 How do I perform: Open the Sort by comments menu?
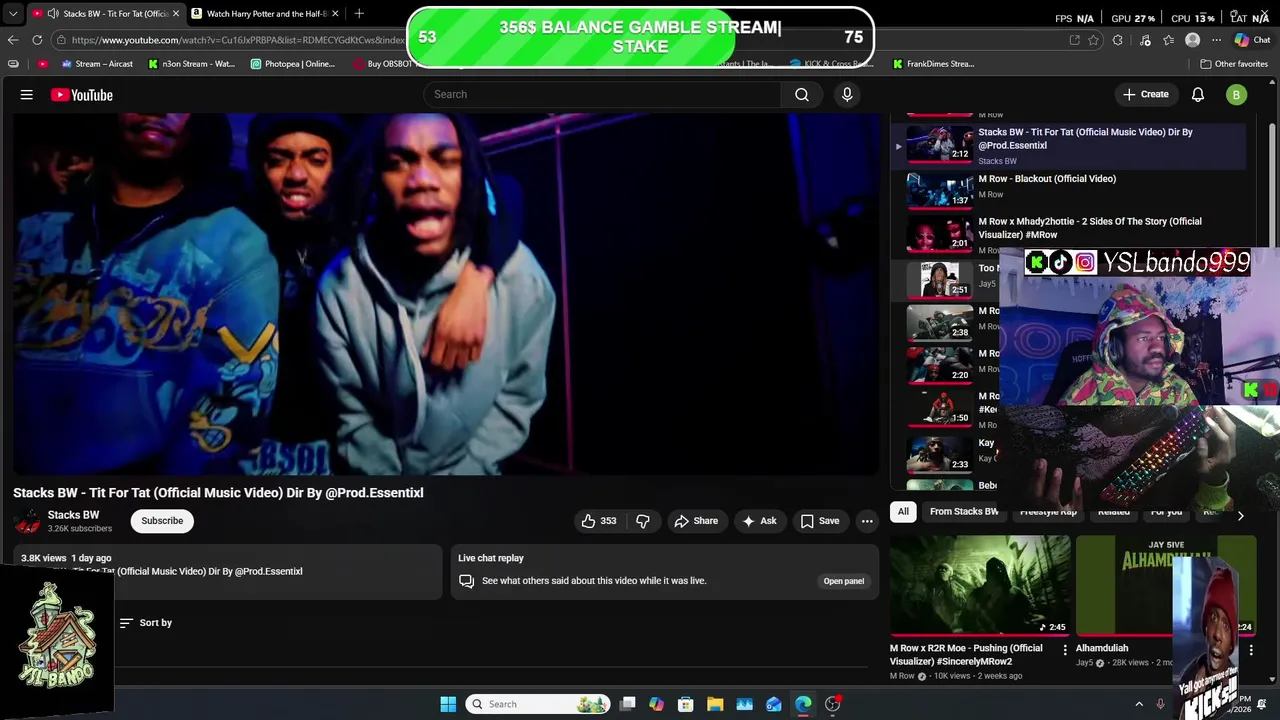[146, 623]
